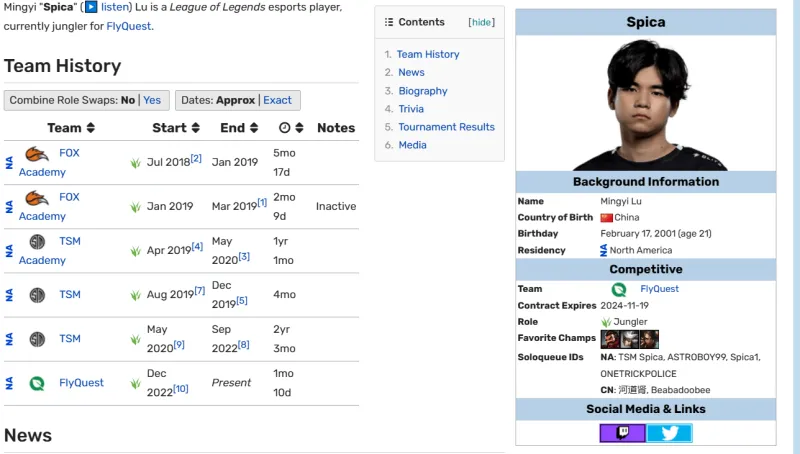Click Jungler role icon in infobox
The width and height of the screenshot is (800, 454).
pyautogui.click(x=606, y=322)
